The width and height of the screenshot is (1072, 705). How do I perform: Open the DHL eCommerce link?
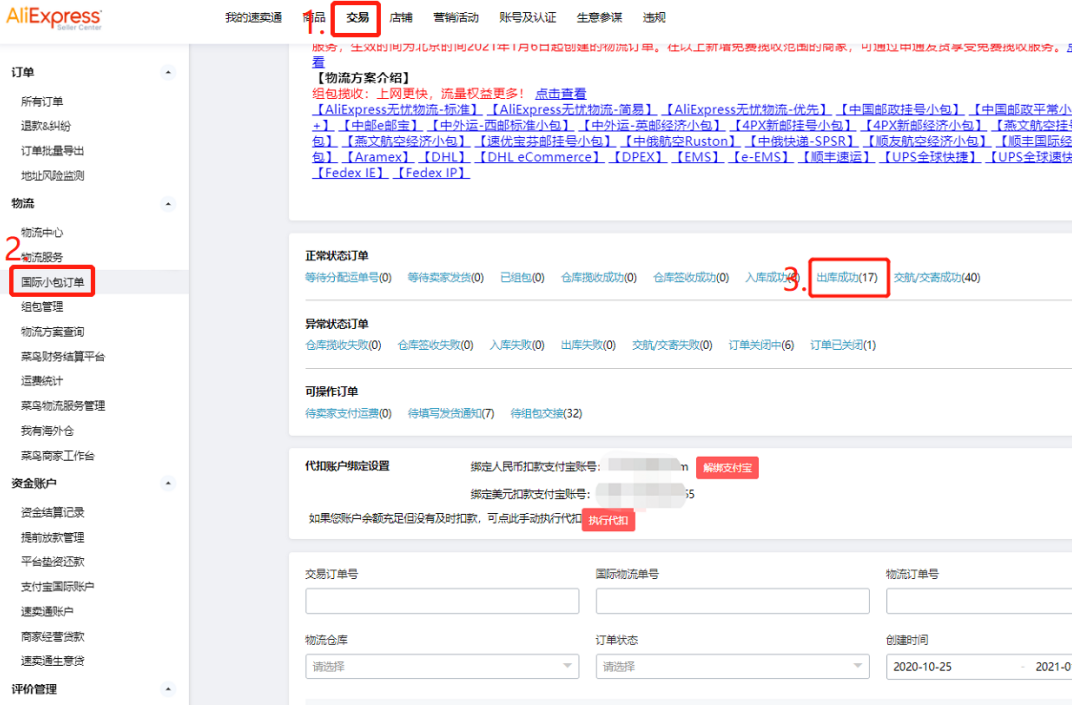pyautogui.click(x=539, y=157)
